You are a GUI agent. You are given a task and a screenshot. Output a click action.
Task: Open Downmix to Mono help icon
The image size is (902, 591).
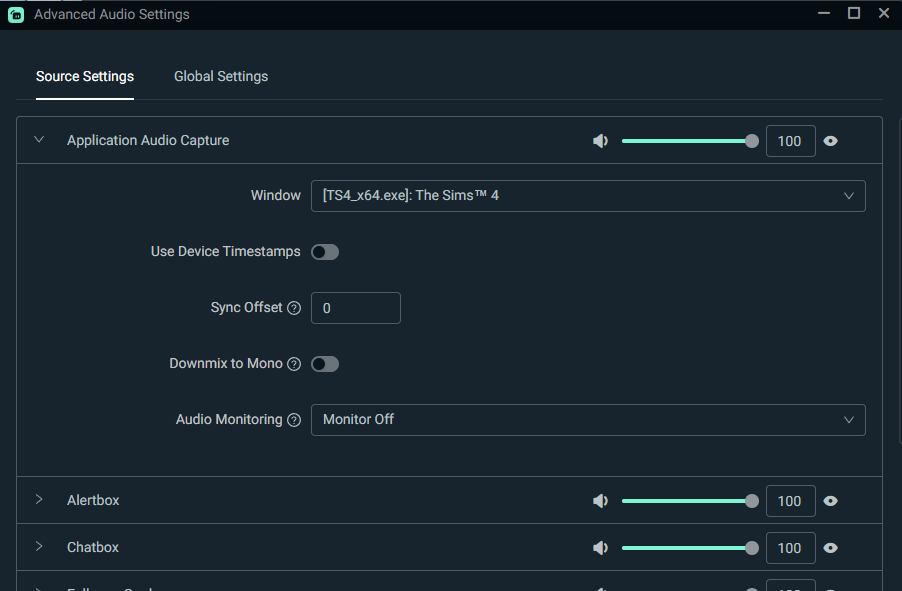coord(294,364)
